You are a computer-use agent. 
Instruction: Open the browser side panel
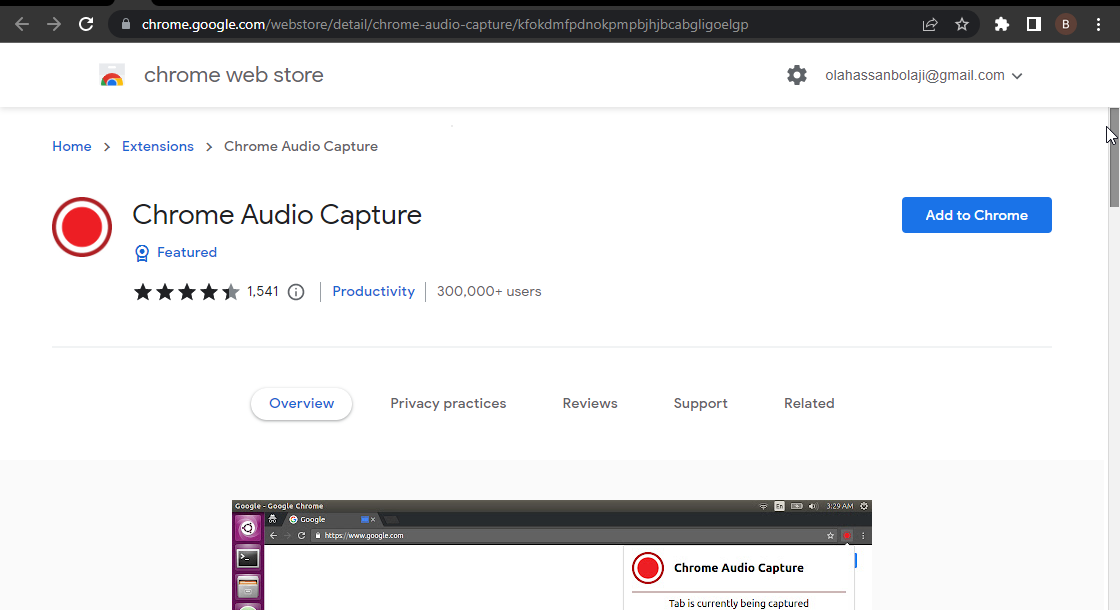pos(1034,24)
